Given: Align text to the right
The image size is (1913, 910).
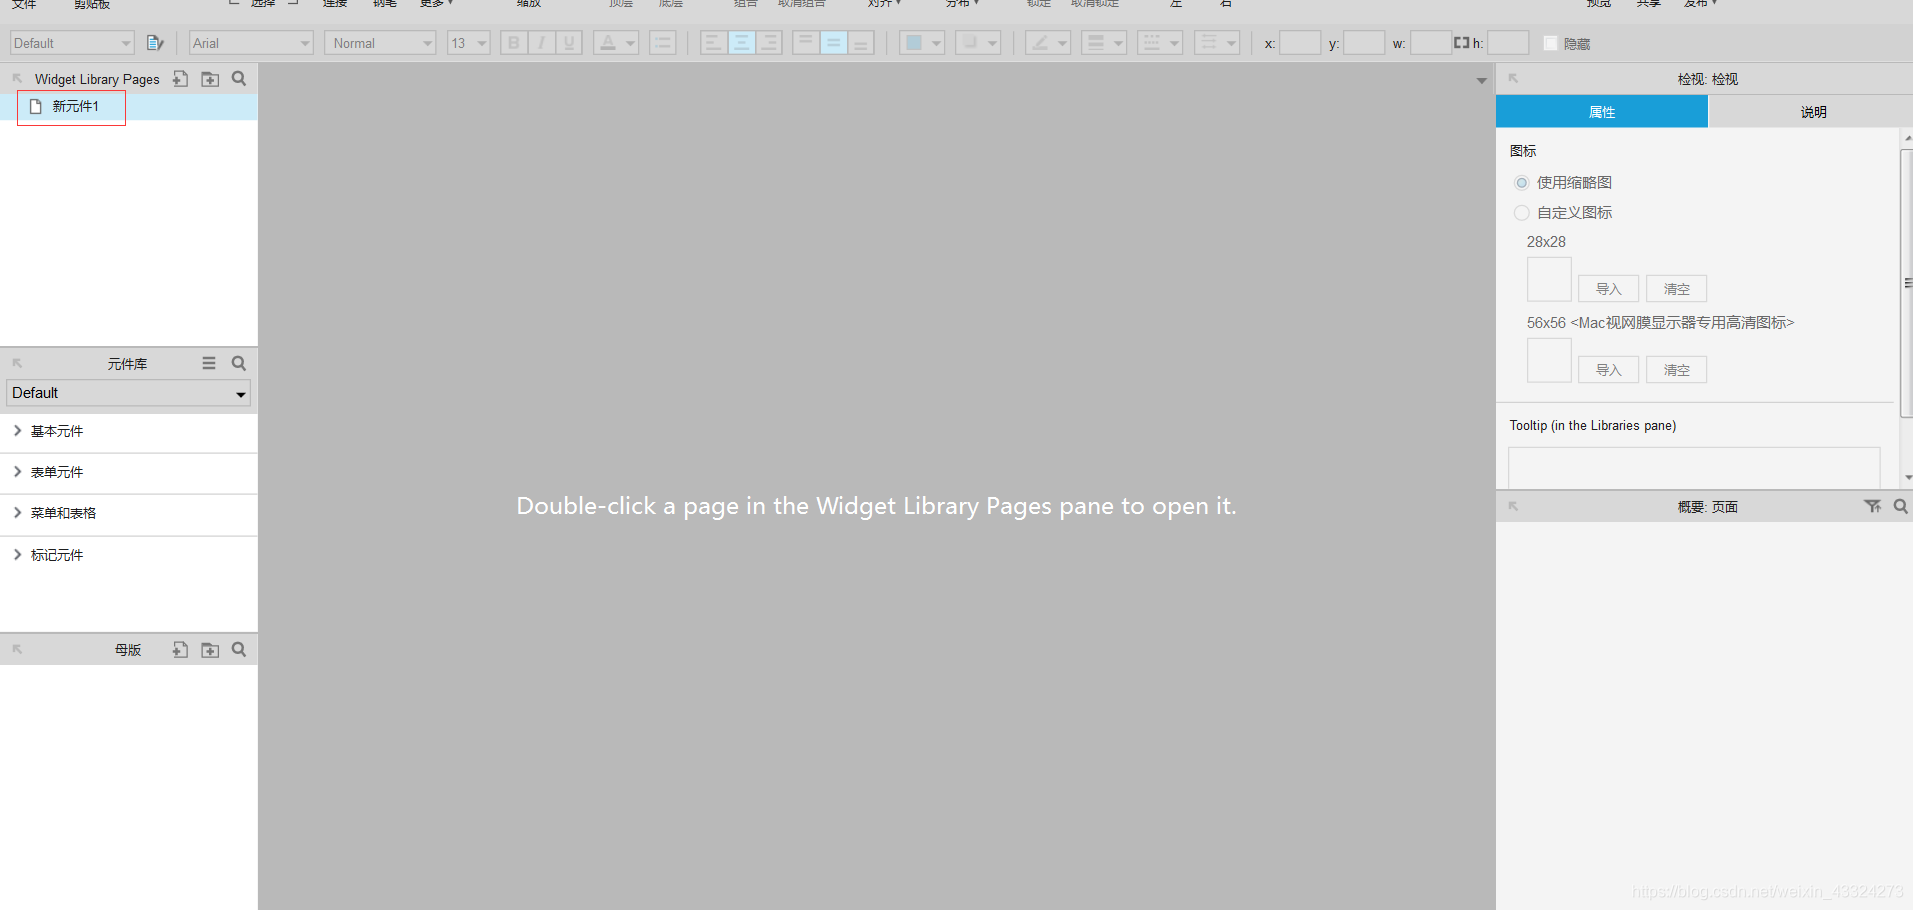Looking at the screenshot, I should tap(768, 43).
